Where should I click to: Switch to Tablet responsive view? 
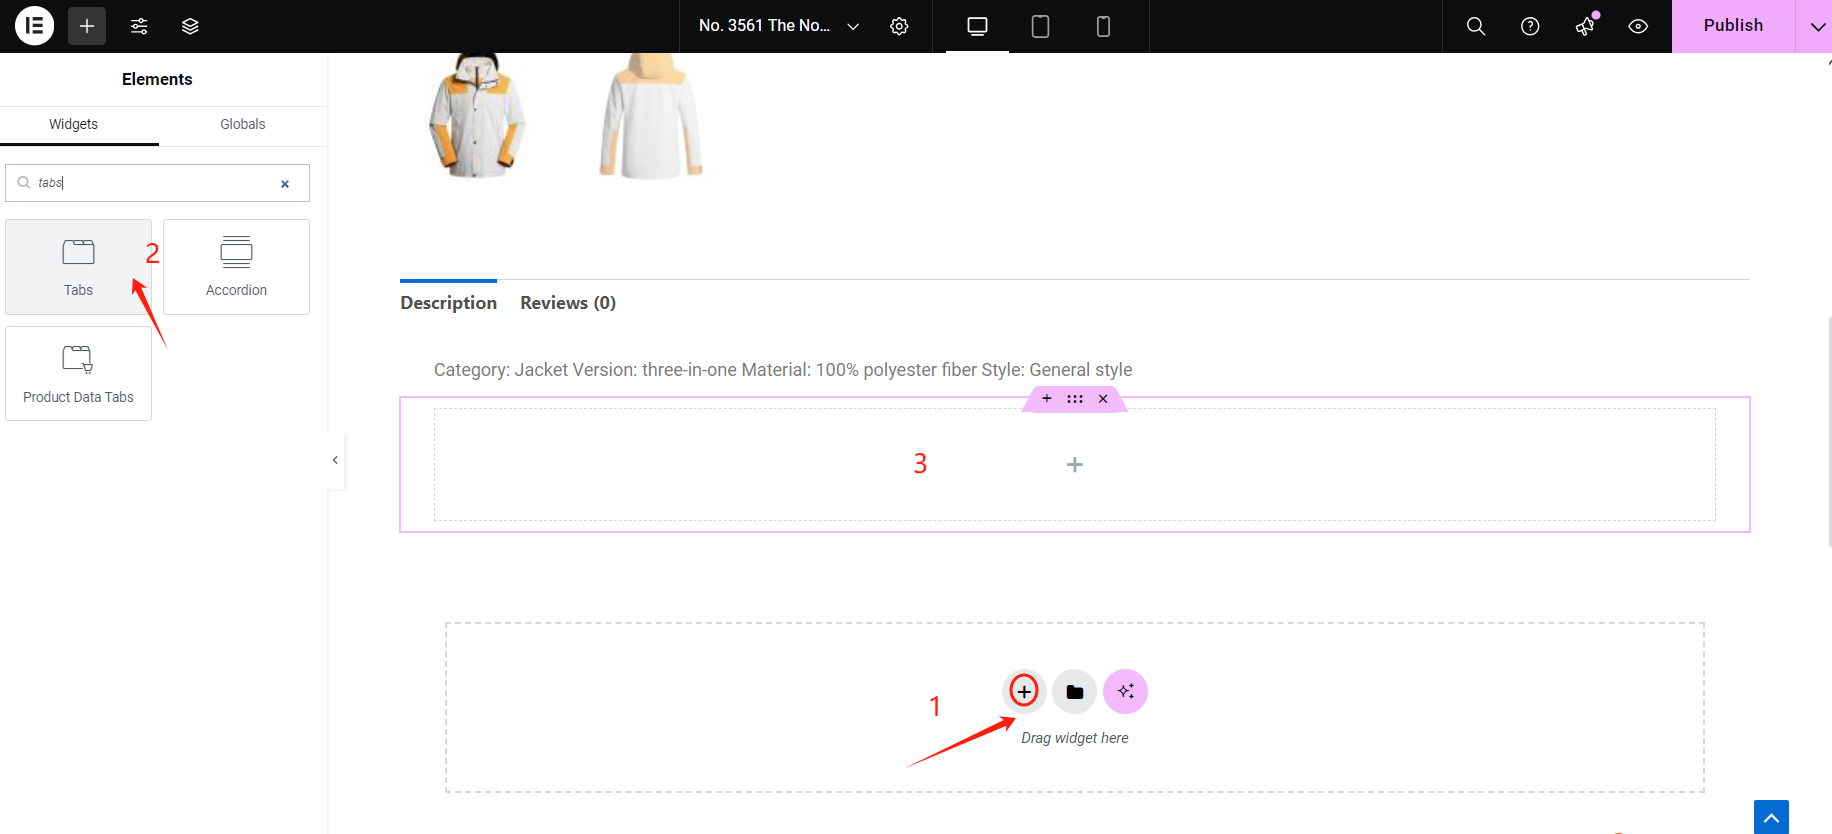coord(1040,26)
